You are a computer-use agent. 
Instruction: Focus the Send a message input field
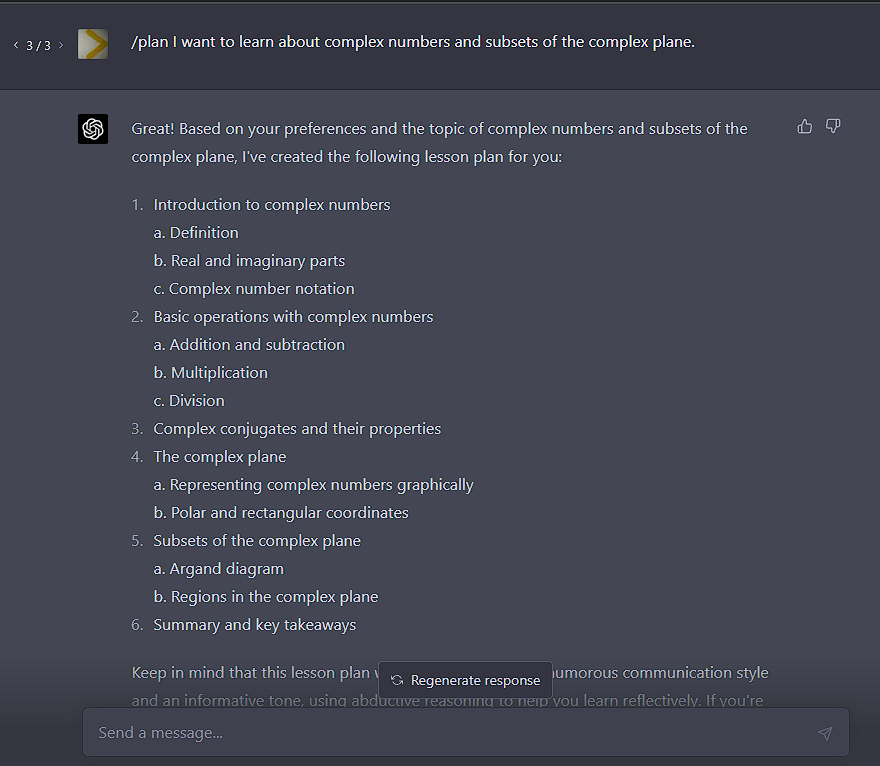coord(450,733)
